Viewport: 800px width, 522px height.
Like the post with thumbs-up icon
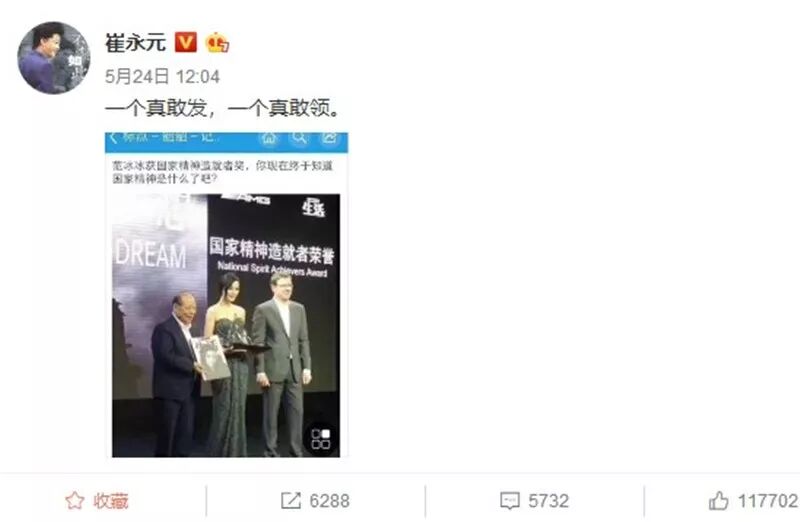(718, 501)
